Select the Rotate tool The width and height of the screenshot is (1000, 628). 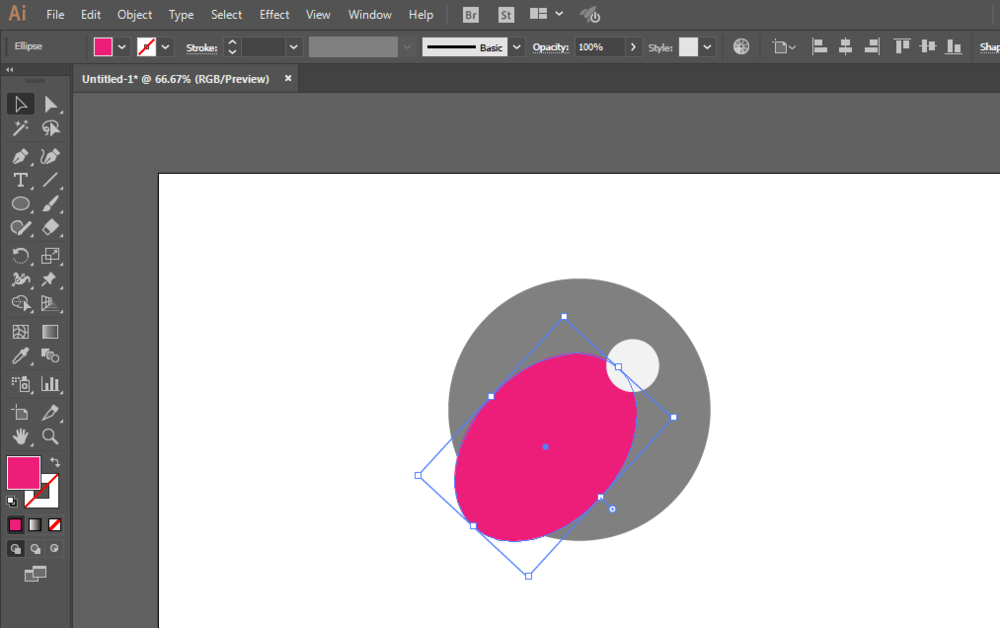coord(20,256)
